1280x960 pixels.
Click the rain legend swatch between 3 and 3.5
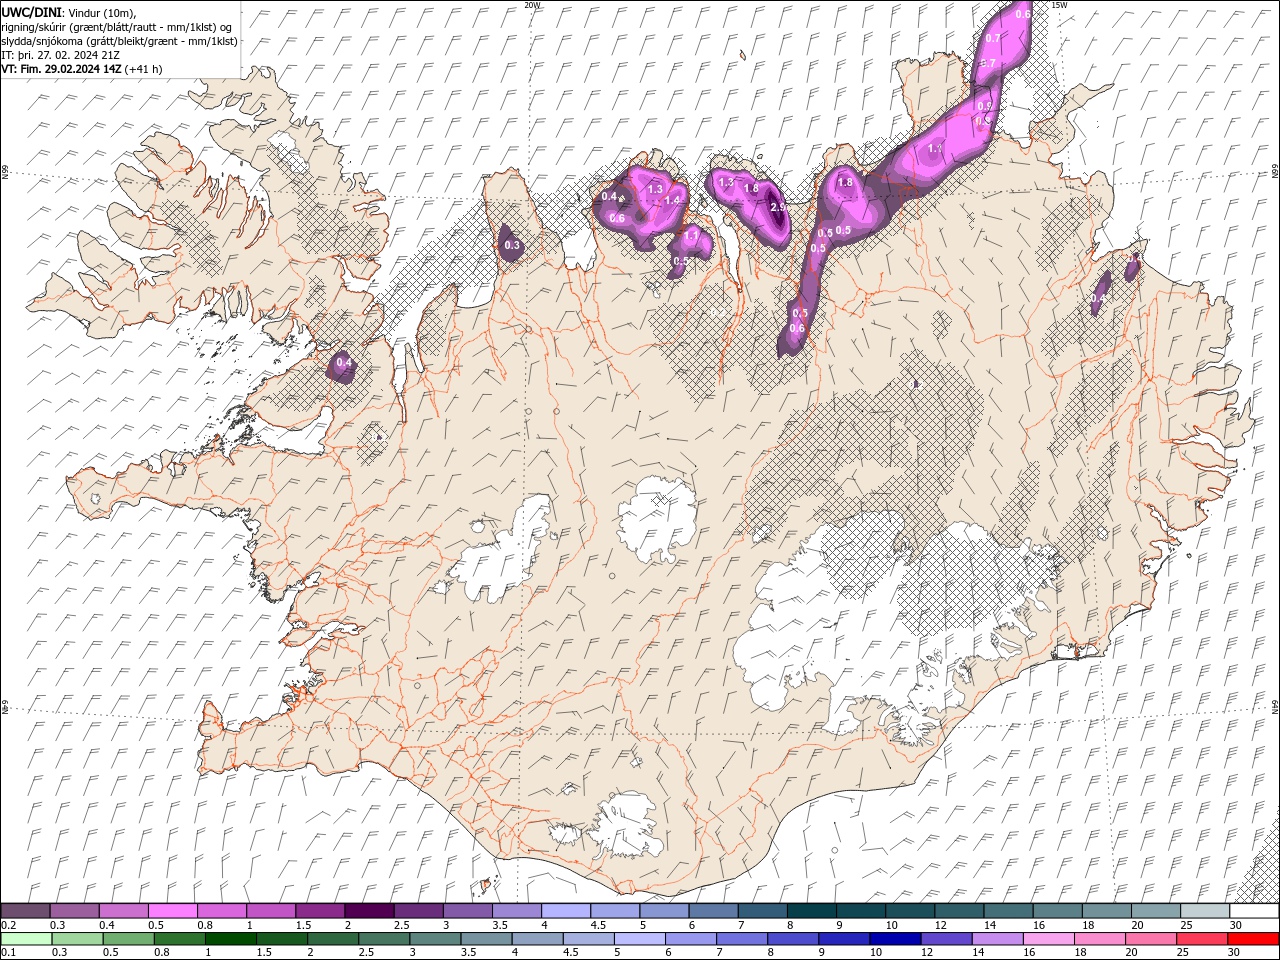[435, 938]
